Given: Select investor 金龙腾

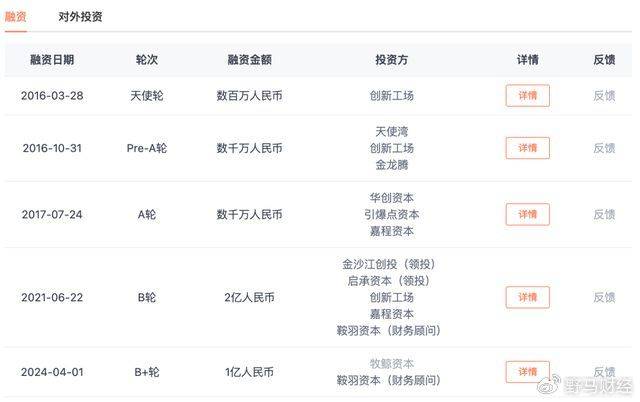Looking at the screenshot, I should 391,164.
